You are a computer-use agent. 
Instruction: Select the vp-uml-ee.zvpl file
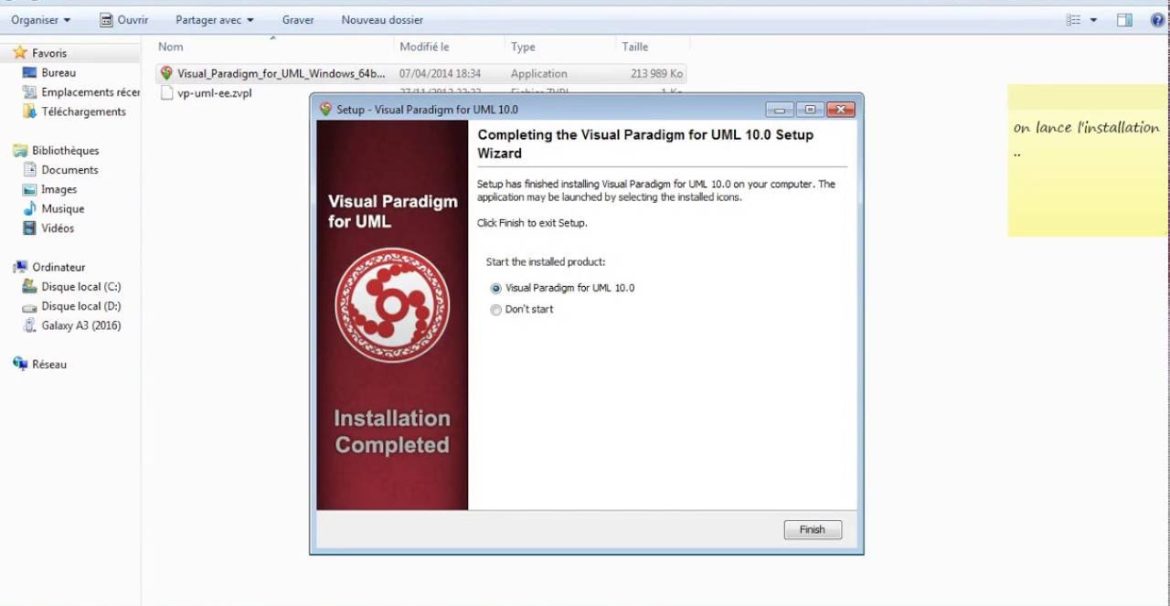[215, 93]
